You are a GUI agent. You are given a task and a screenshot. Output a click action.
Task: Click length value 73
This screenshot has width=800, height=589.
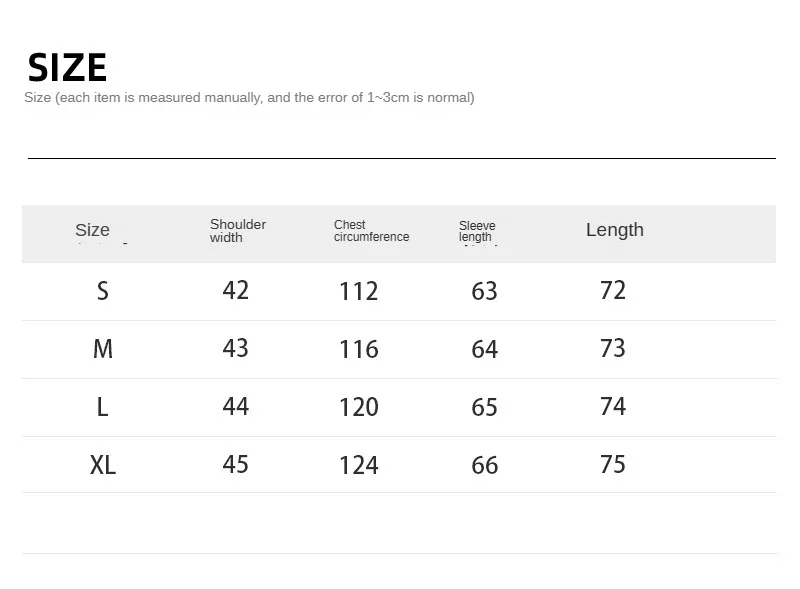612,349
